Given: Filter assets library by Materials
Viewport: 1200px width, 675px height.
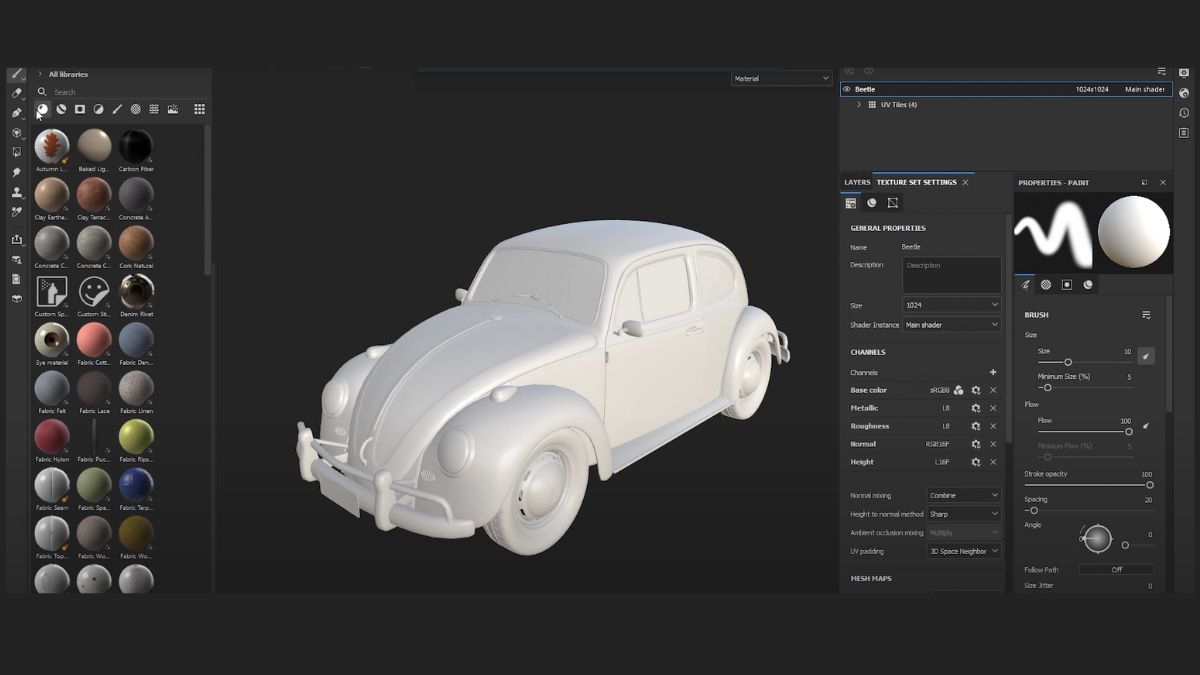Looking at the screenshot, I should (x=43, y=109).
